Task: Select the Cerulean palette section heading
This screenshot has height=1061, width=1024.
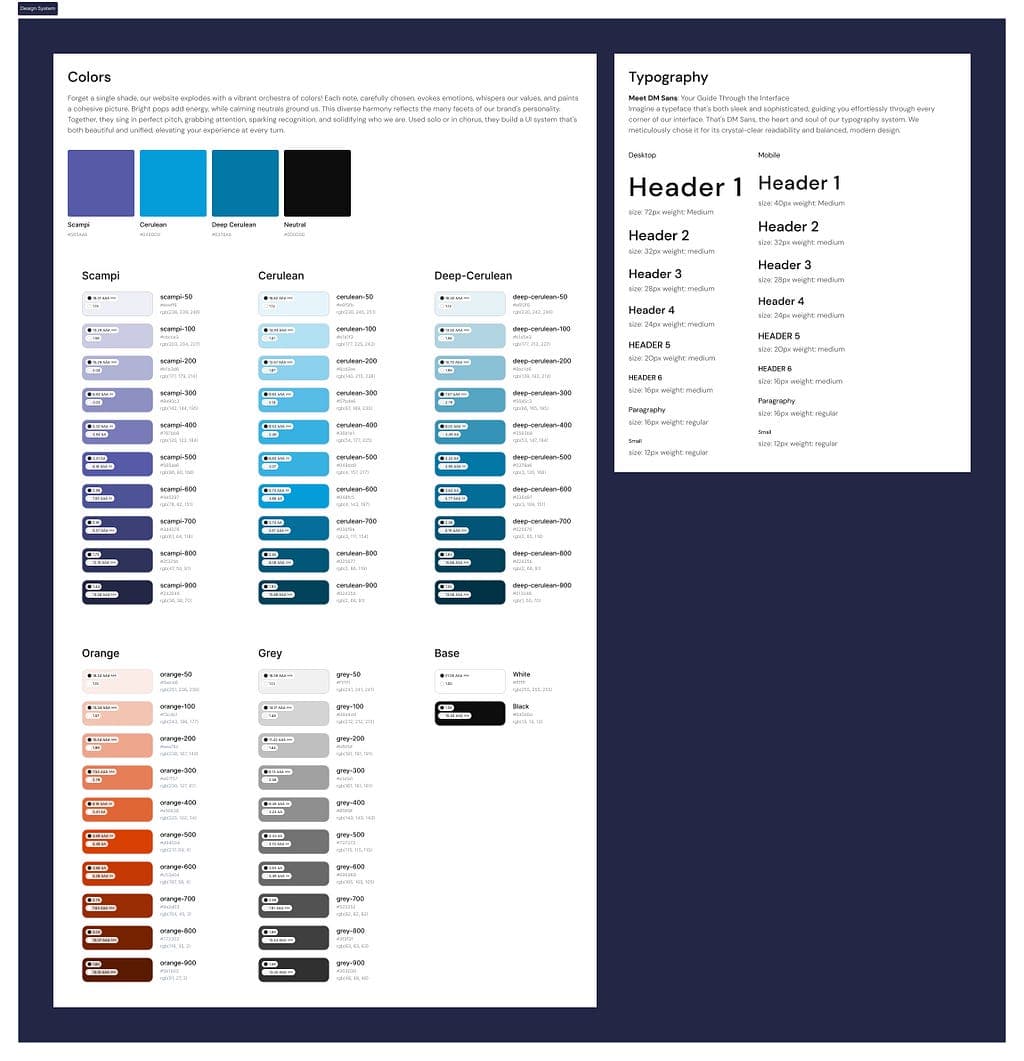Action: tap(281, 275)
